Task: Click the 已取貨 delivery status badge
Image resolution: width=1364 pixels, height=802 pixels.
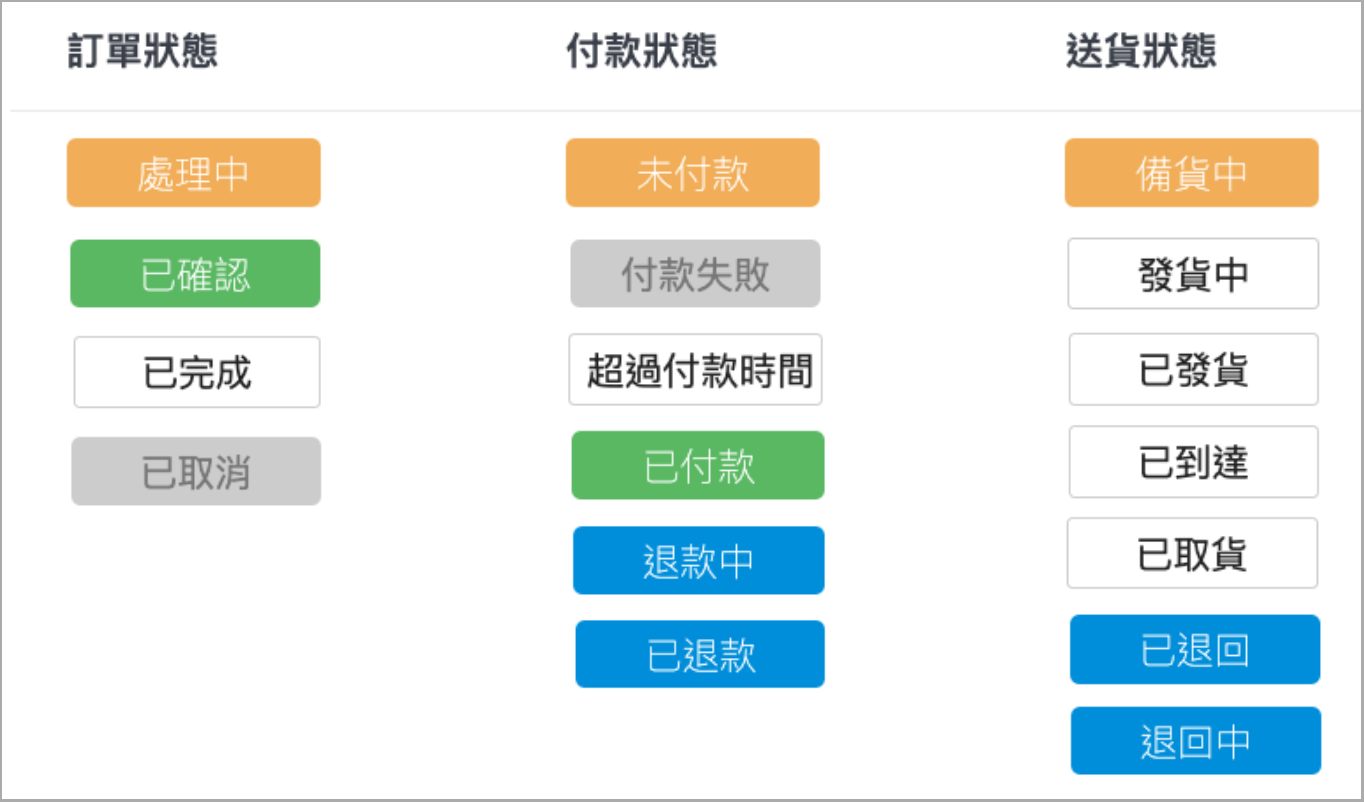Action: pos(1192,553)
